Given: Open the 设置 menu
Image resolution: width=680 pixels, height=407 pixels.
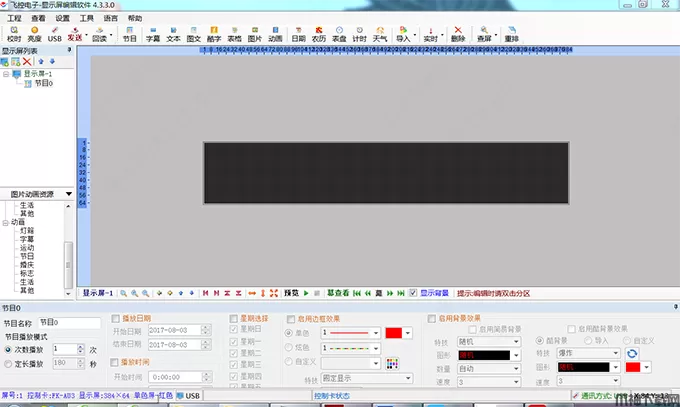Looking at the screenshot, I should point(63,18).
